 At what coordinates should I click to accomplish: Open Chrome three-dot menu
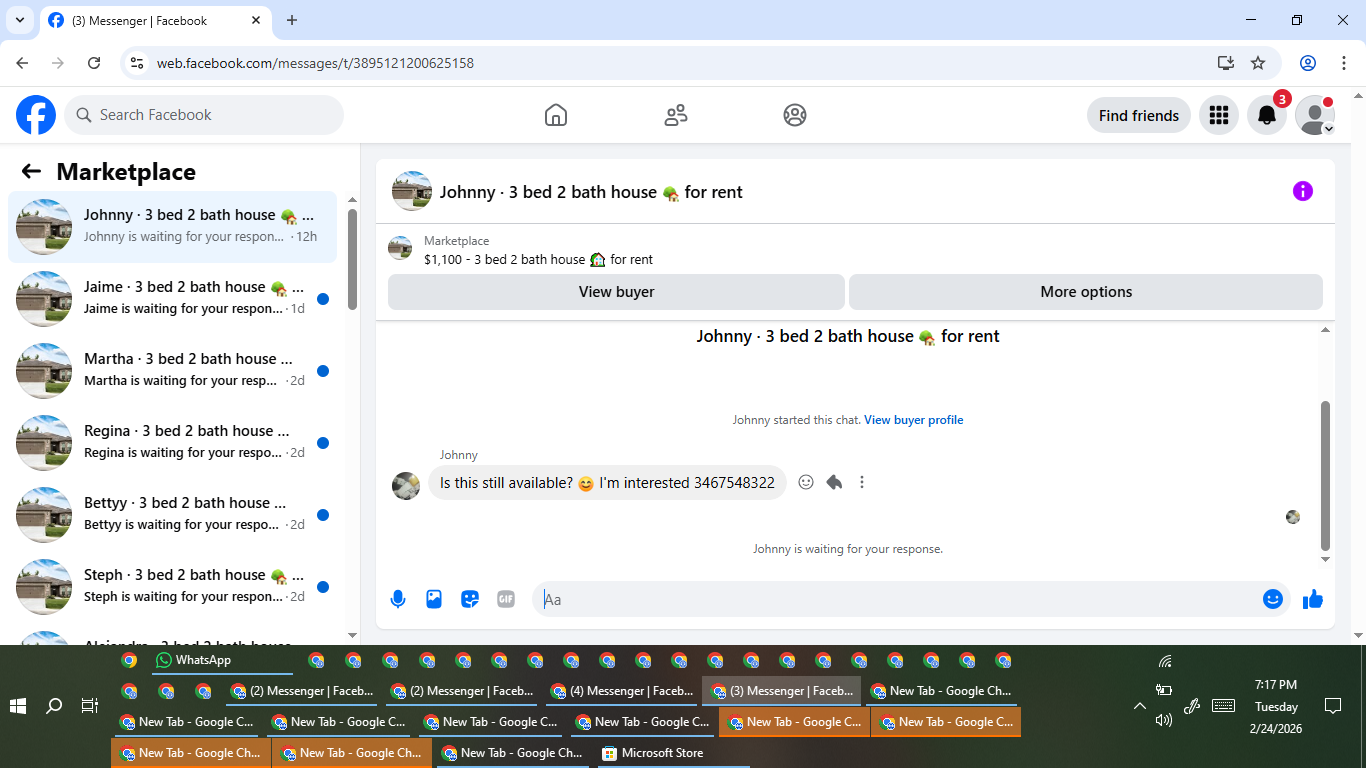coord(1344,63)
